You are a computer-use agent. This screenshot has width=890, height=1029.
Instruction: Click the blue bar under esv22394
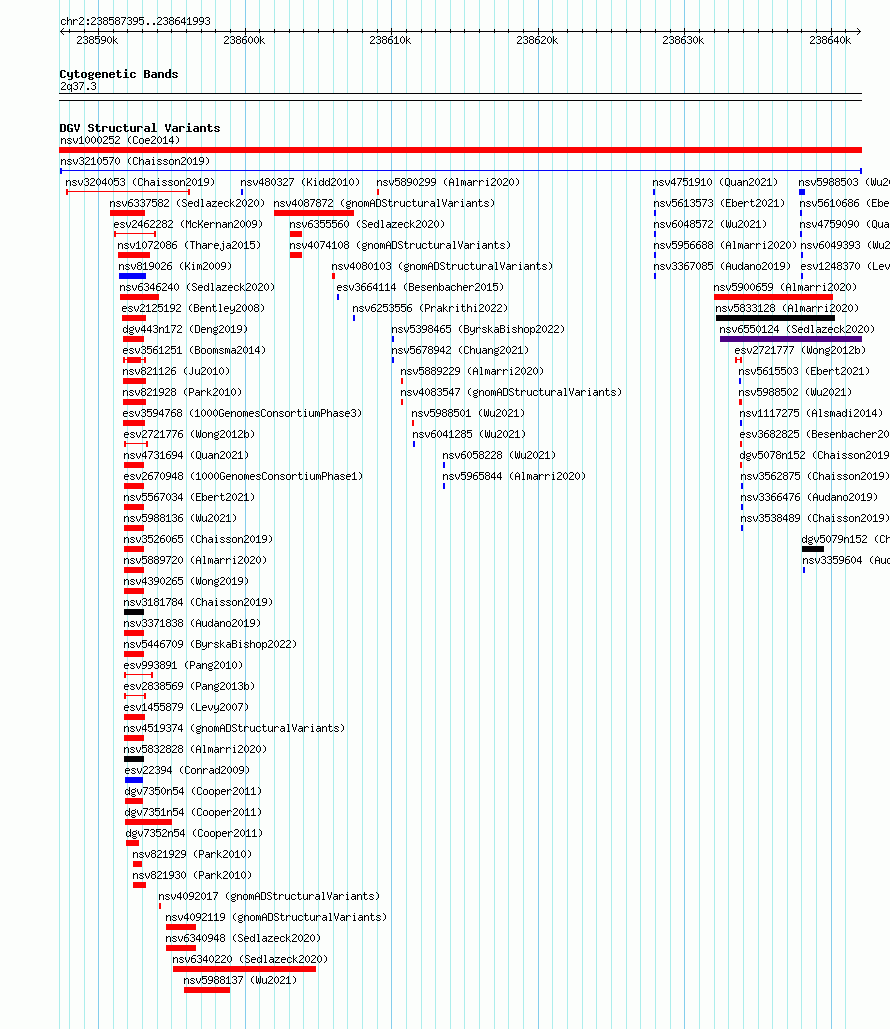[134, 780]
